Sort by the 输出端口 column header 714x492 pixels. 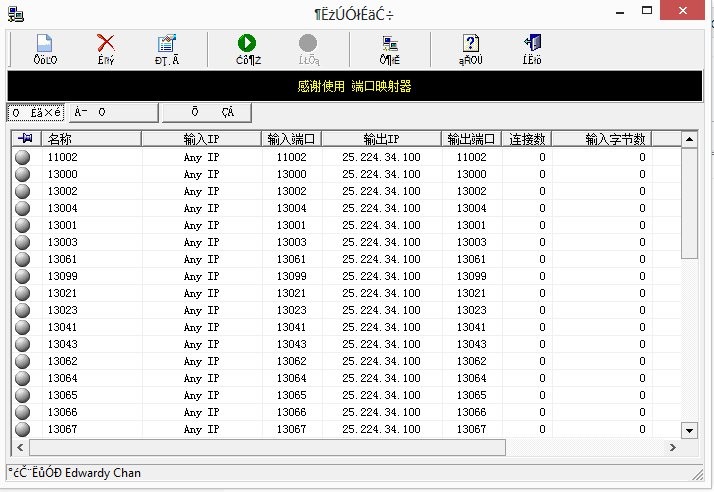click(x=472, y=138)
